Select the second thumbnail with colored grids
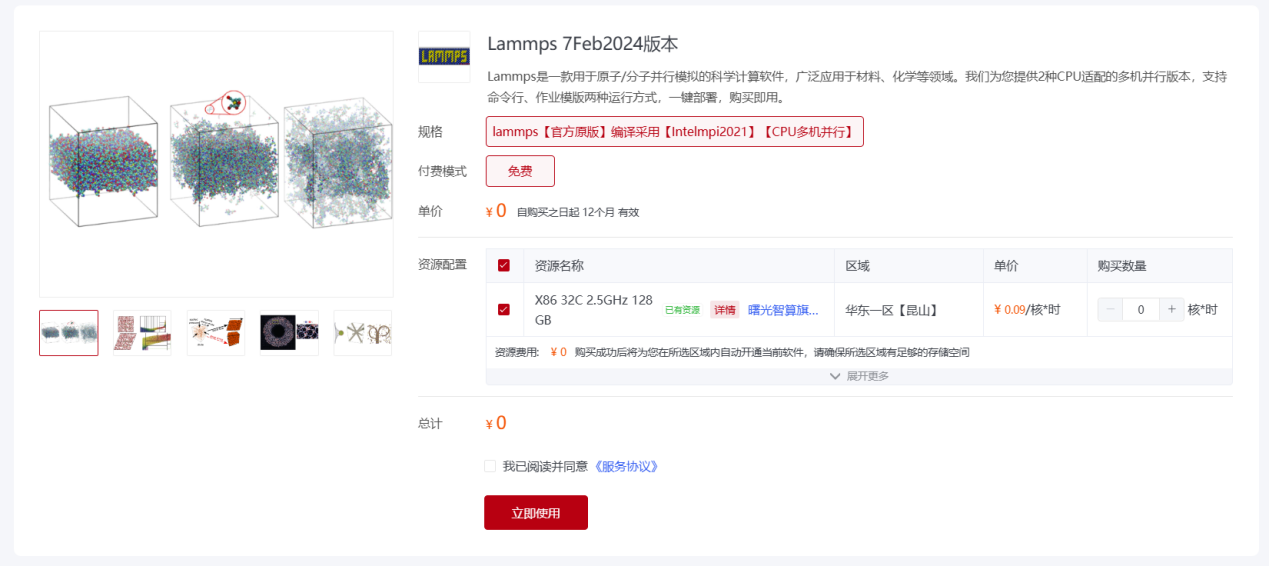This screenshot has width=1269, height=566. tap(142, 333)
